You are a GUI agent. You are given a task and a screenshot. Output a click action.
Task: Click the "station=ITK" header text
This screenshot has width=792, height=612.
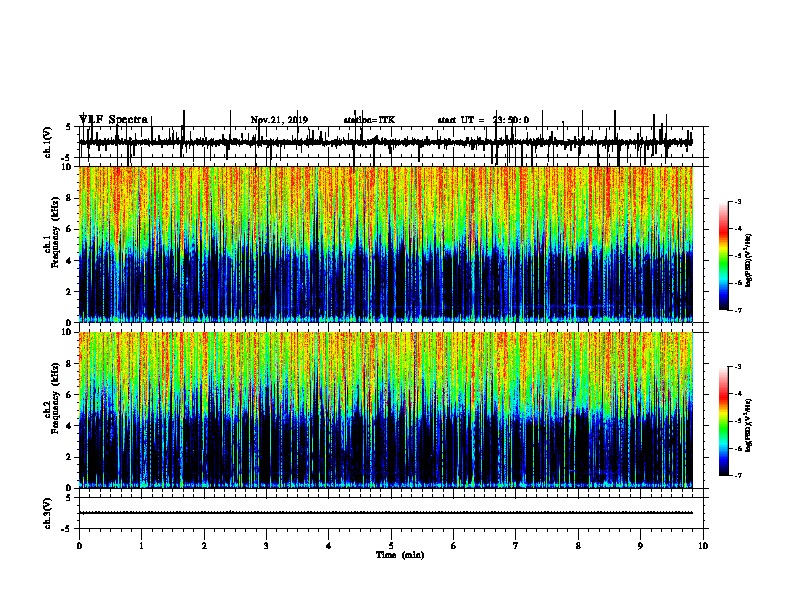[x=369, y=120]
